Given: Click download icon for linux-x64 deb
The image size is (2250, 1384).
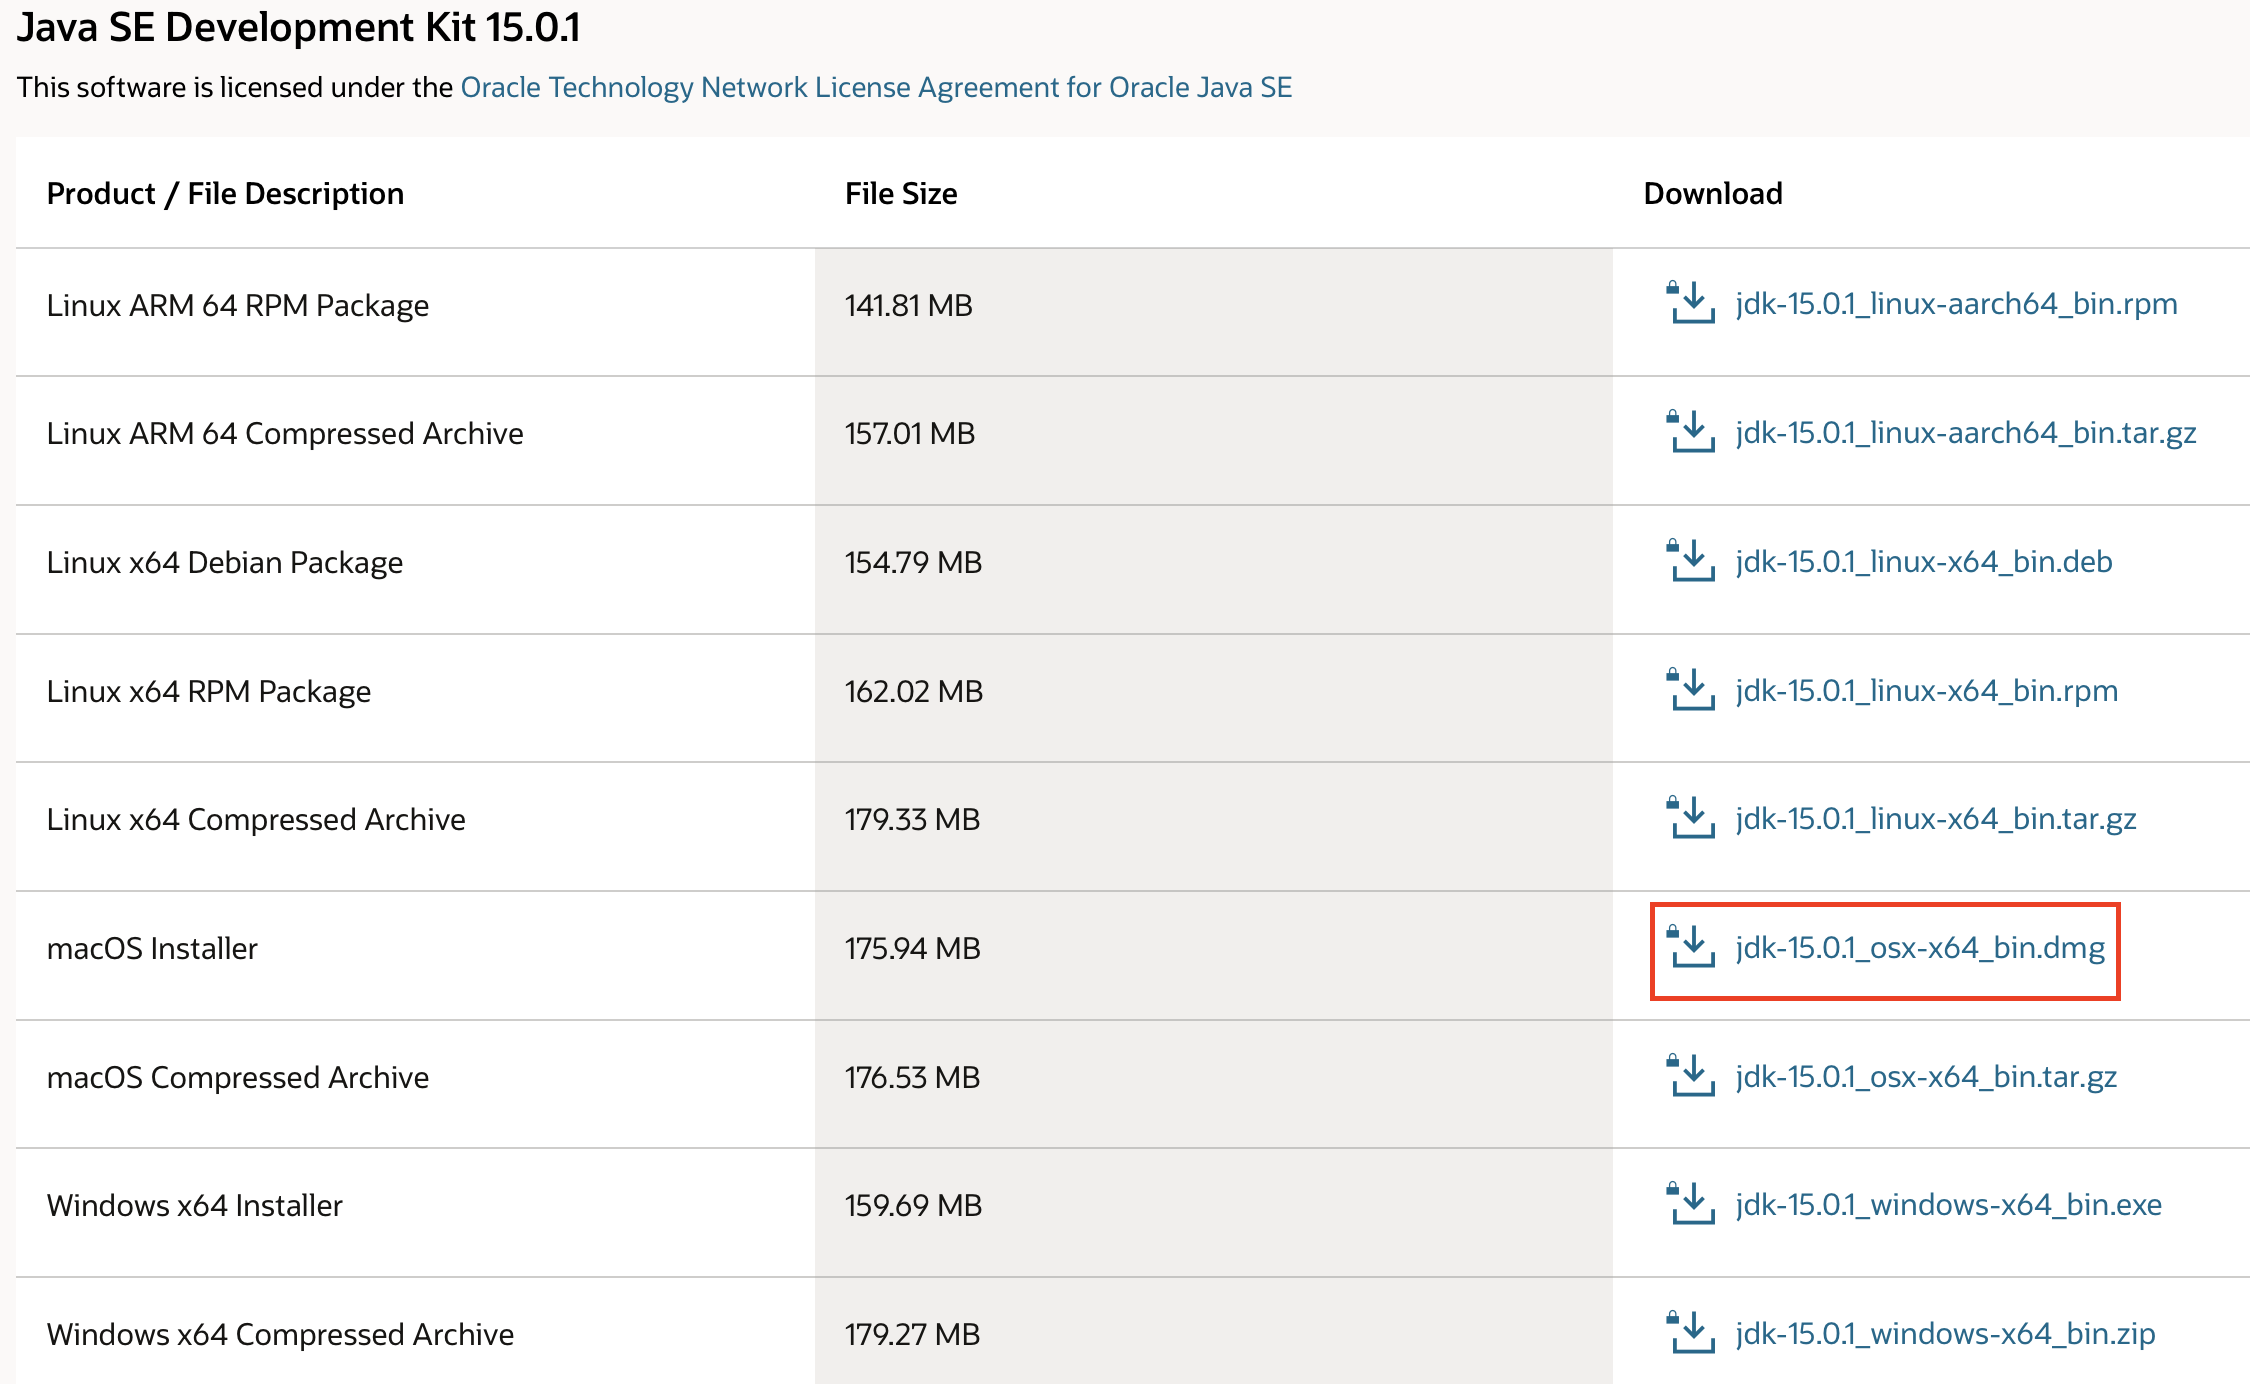Looking at the screenshot, I should click(x=1691, y=561).
